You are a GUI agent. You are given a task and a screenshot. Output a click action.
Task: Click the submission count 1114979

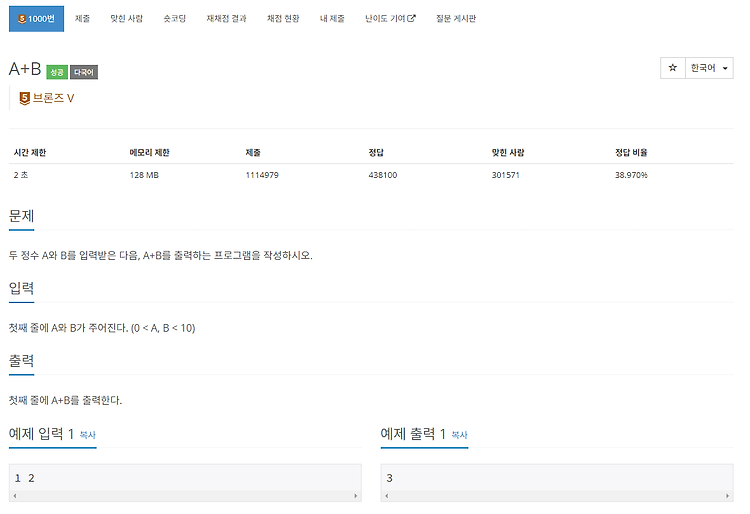tap(262, 175)
